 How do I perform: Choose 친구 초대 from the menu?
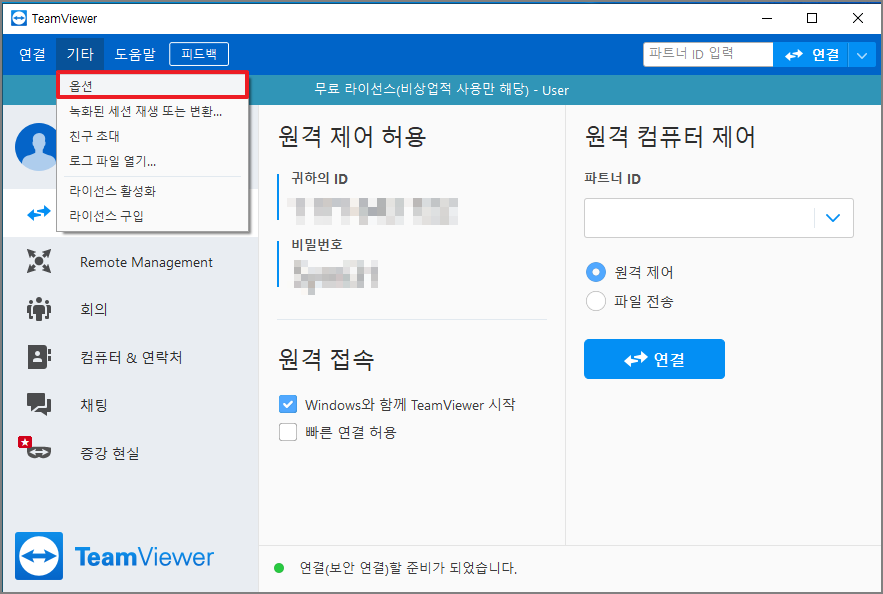click(94, 136)
